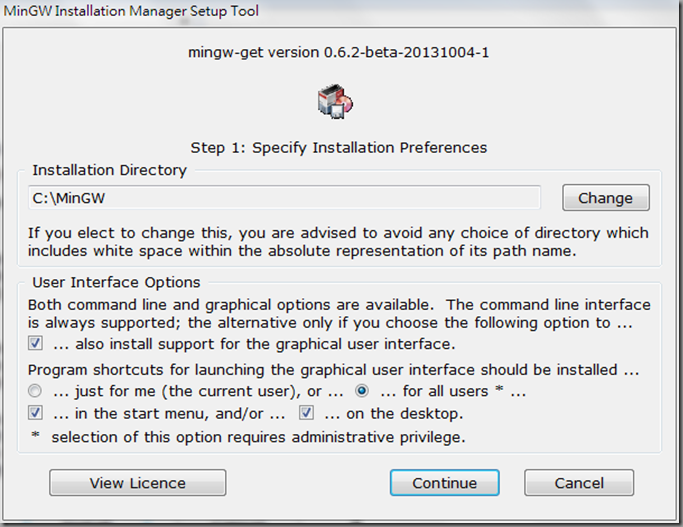Toggle the start menu shortcut checkbox
683x527 pixels.
click(x=35, y=412)
